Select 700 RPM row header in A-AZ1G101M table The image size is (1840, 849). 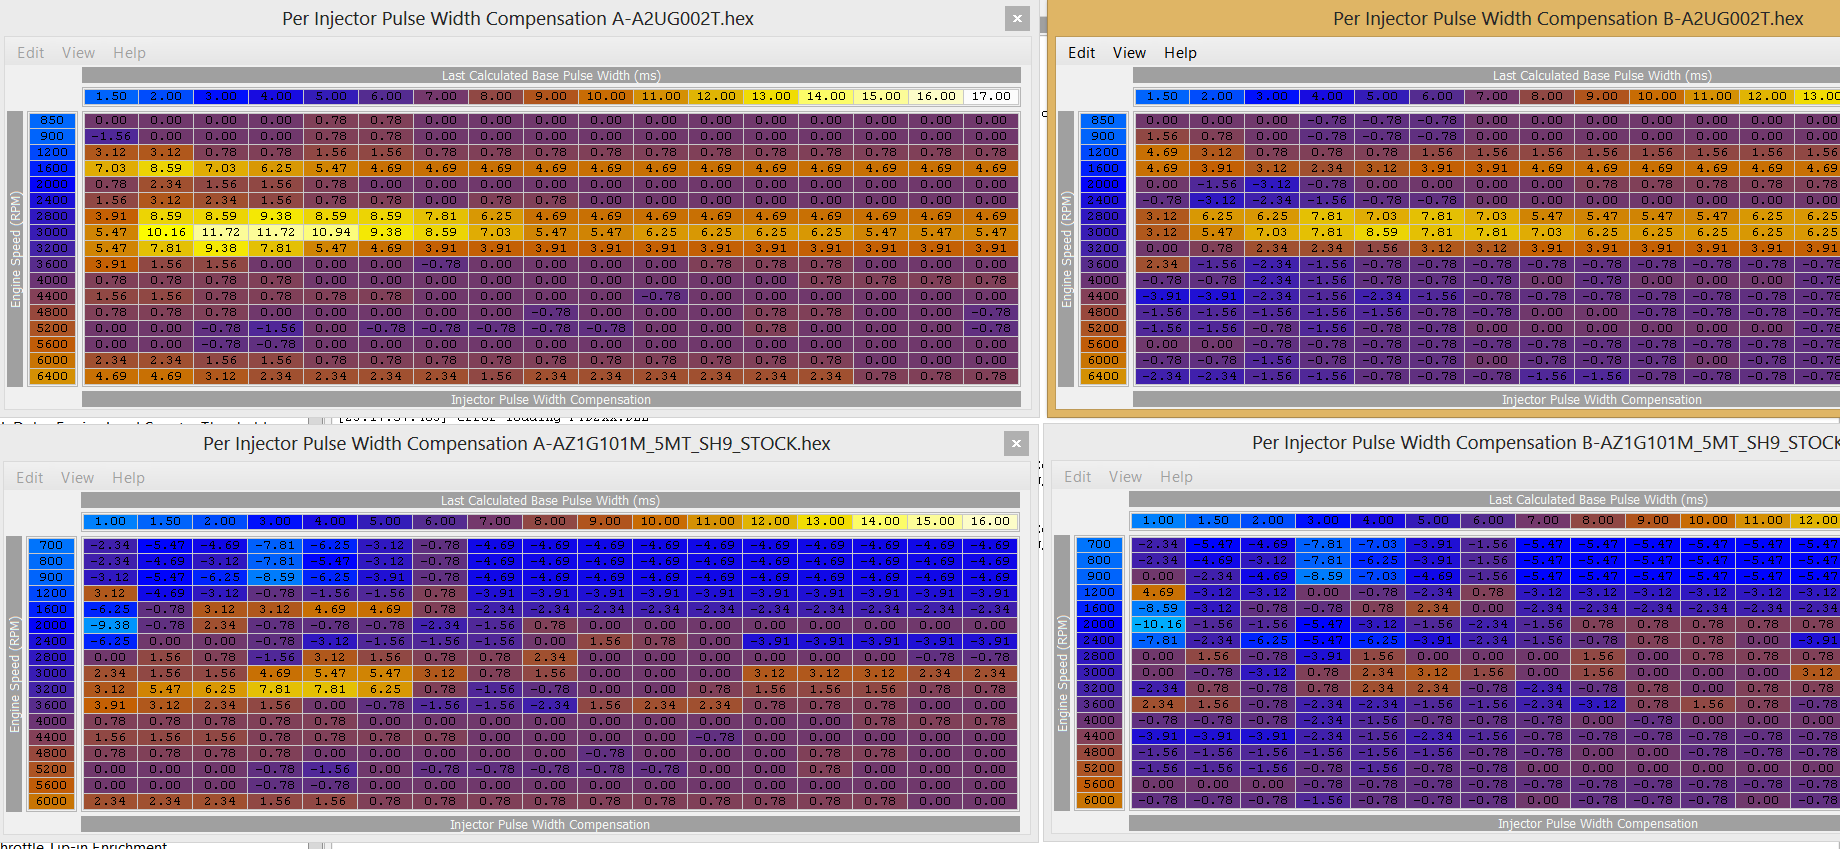51,545
